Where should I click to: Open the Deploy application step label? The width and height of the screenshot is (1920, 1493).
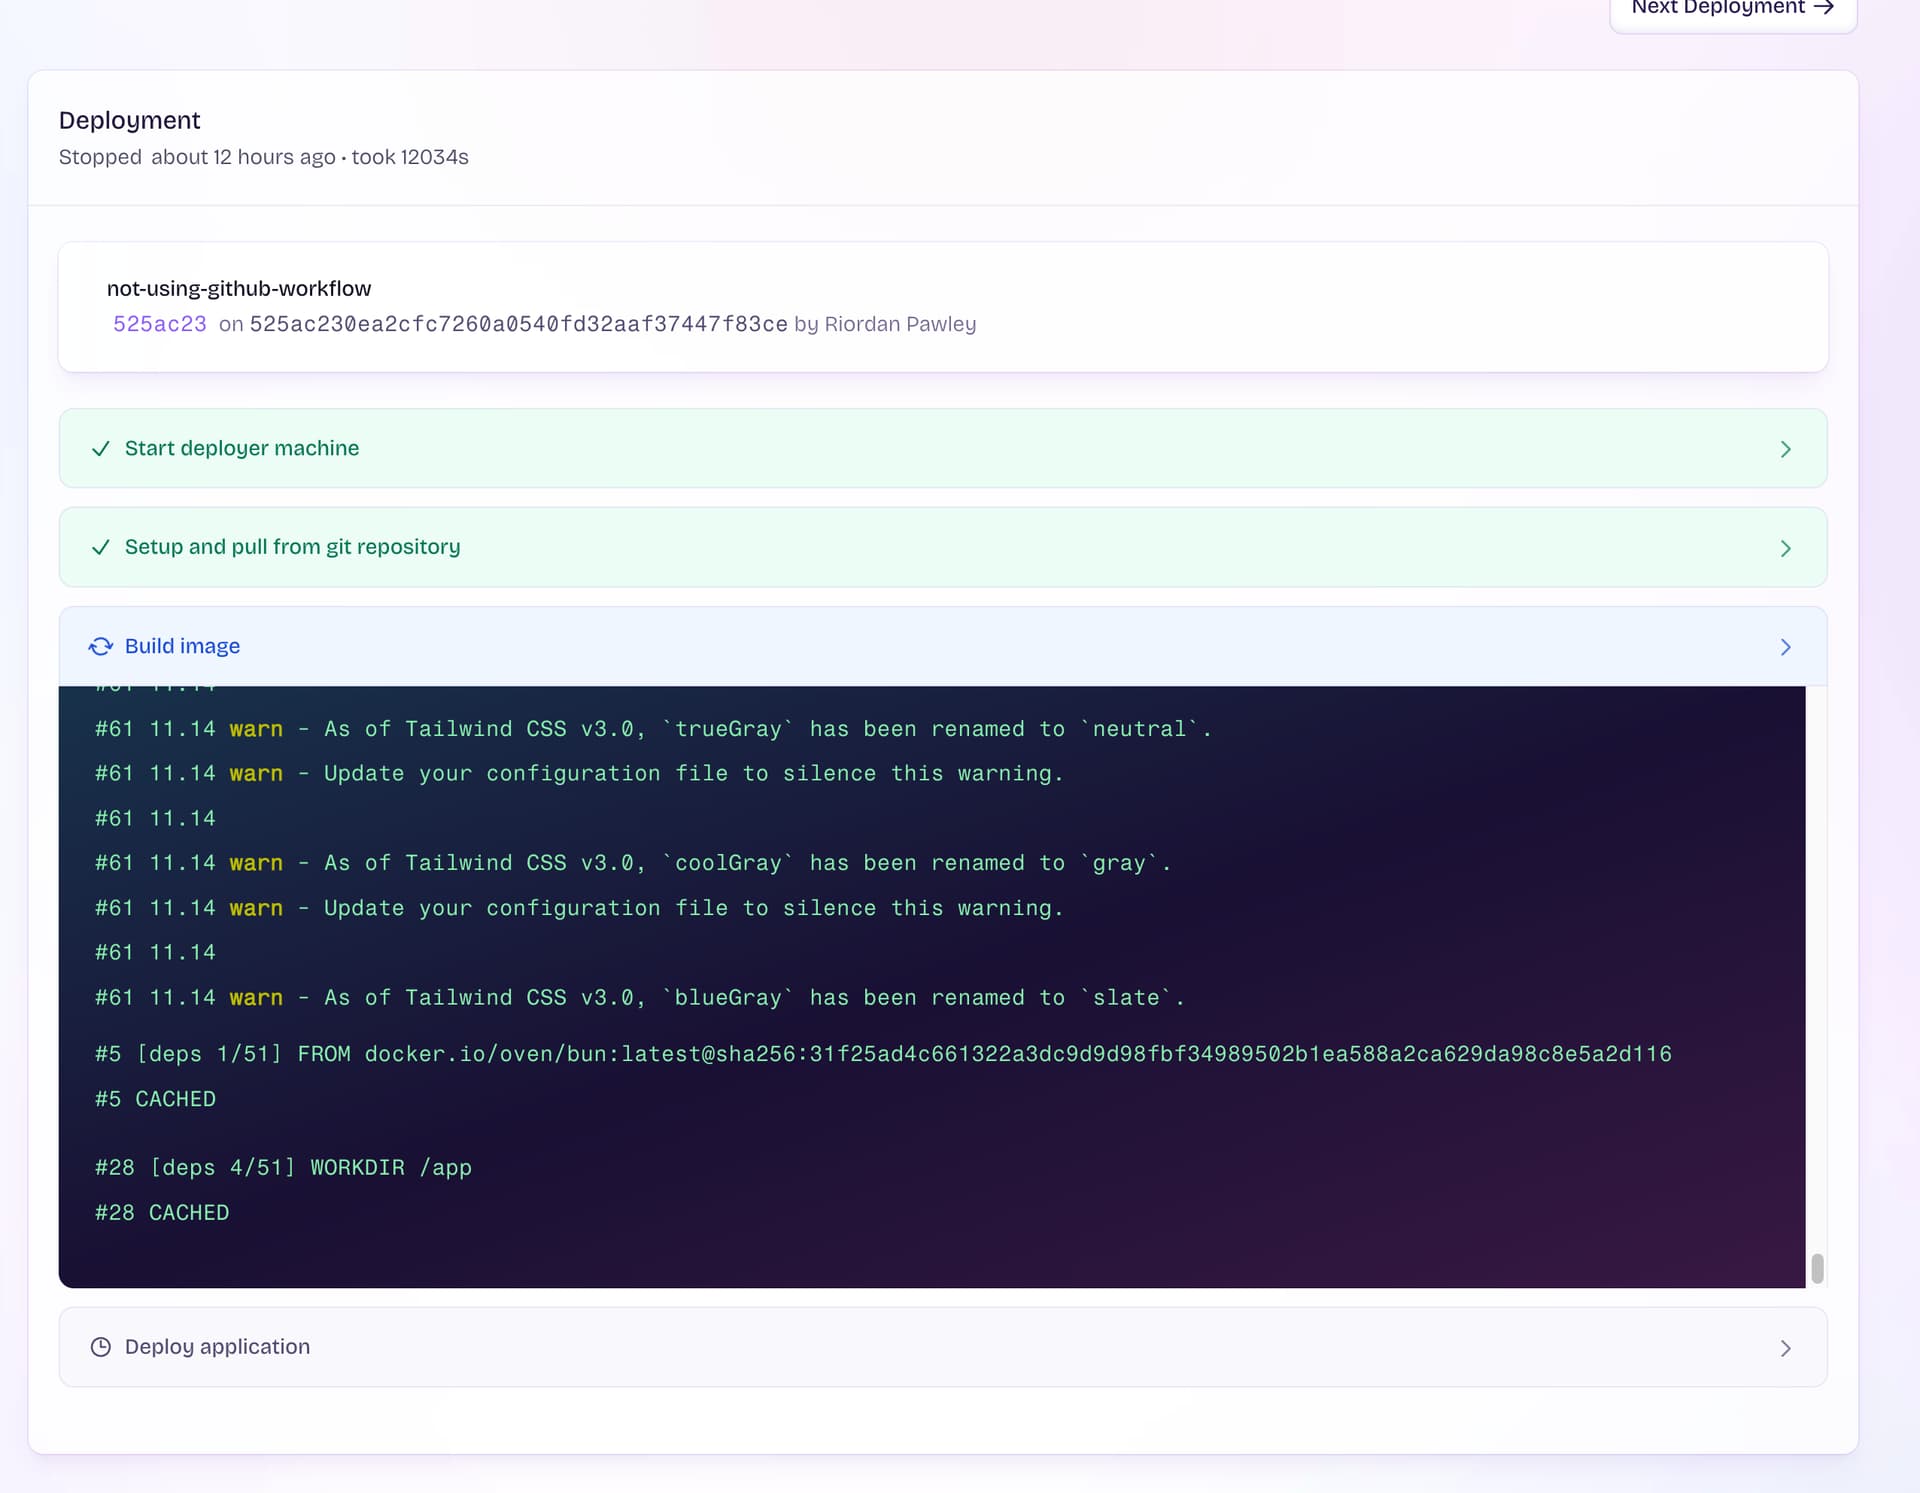(217, 1346)
